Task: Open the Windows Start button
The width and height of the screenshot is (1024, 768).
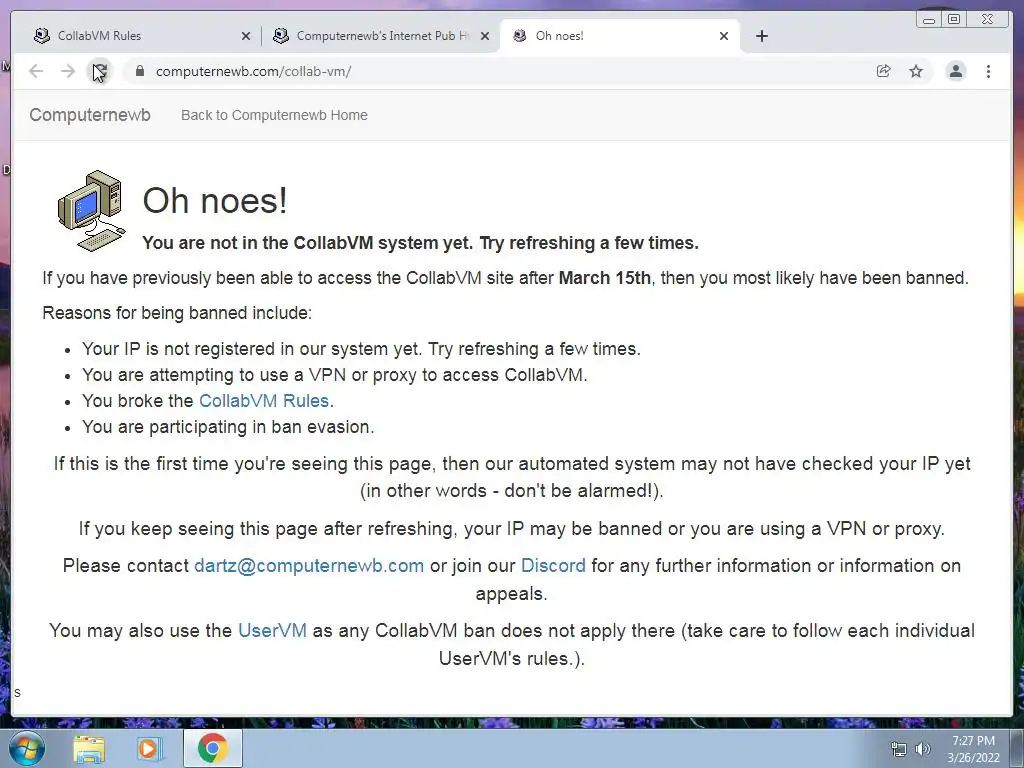Action: pyautogui.click(x=27, y=748)
